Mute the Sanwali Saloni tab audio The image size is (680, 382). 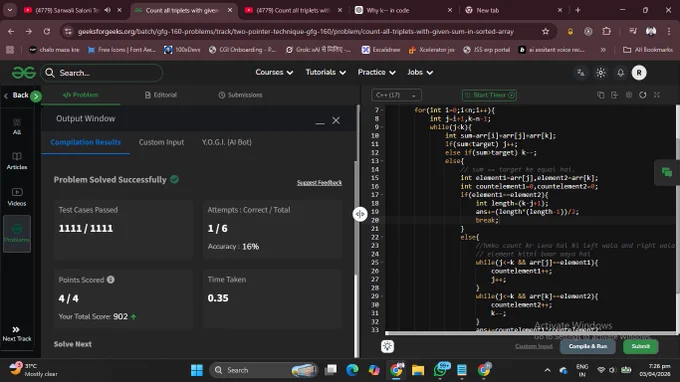pos(108,10)
